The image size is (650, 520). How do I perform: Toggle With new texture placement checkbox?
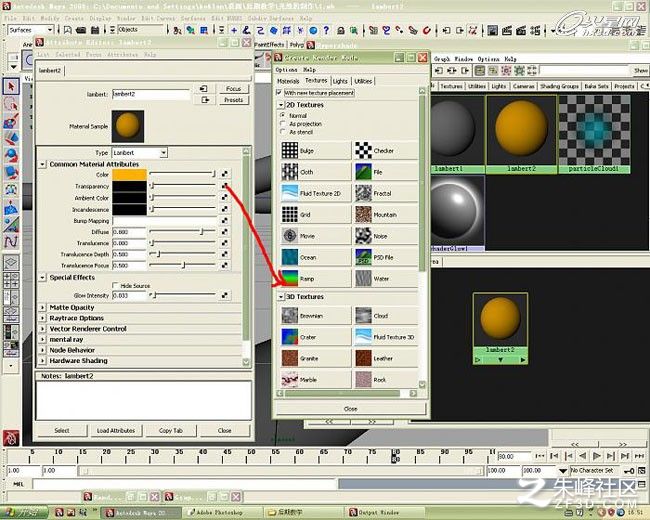tap(279, 92)
